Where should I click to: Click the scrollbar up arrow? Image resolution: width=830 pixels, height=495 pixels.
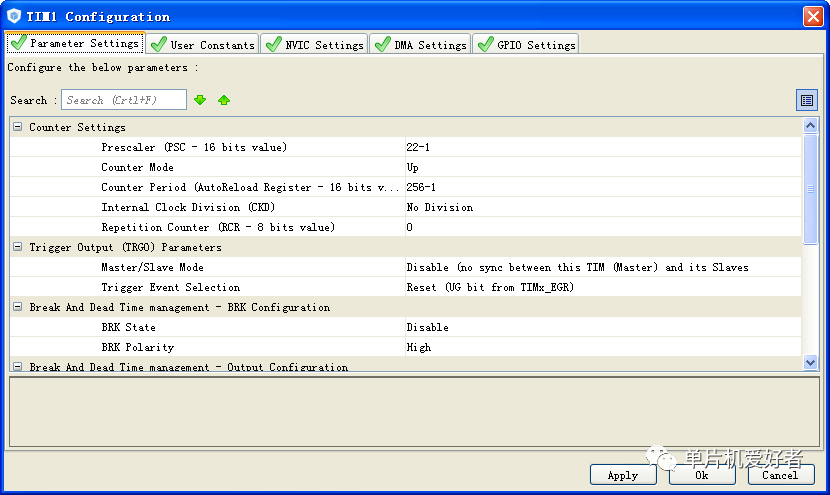(810, 125)
